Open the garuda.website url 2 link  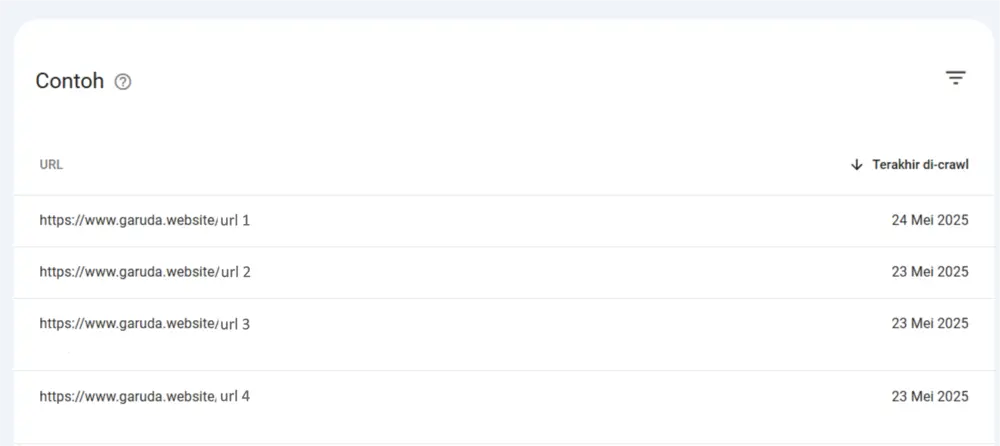point(145,272)
